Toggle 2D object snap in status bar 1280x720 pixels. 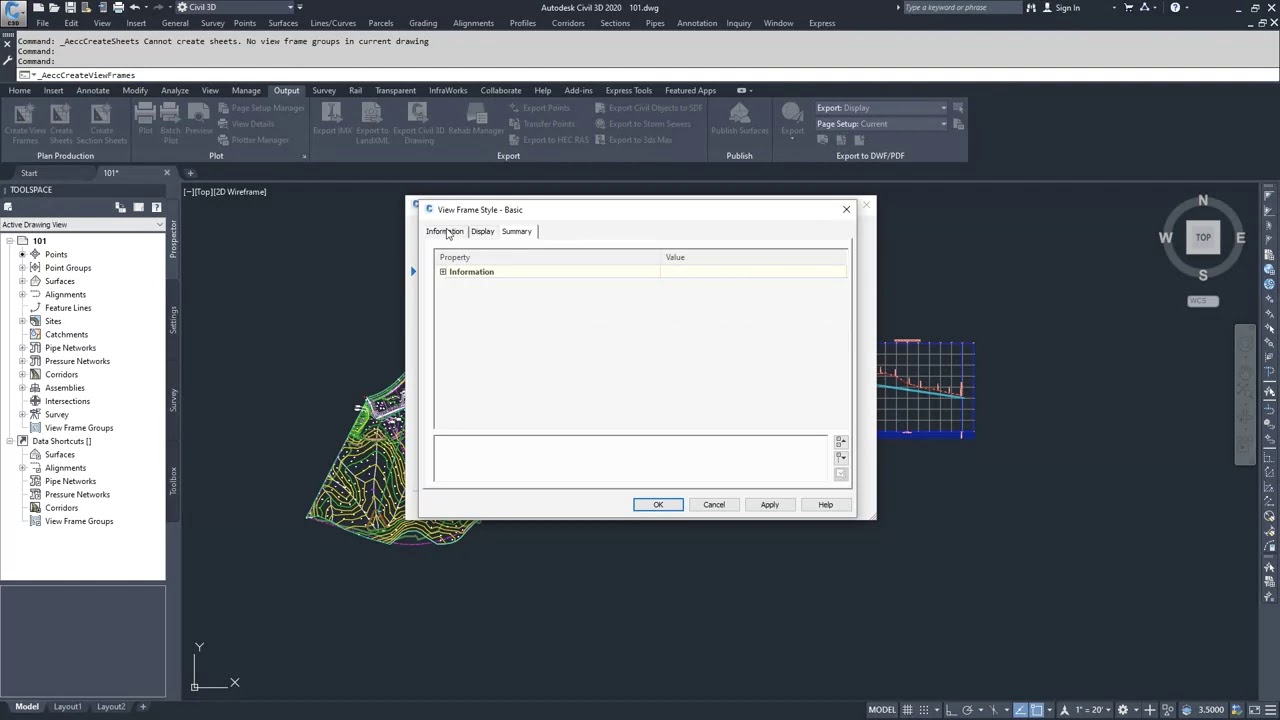coord(1037,710)
